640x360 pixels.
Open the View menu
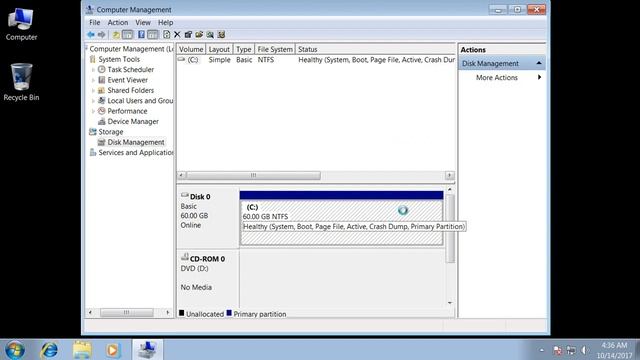point(143,22)
